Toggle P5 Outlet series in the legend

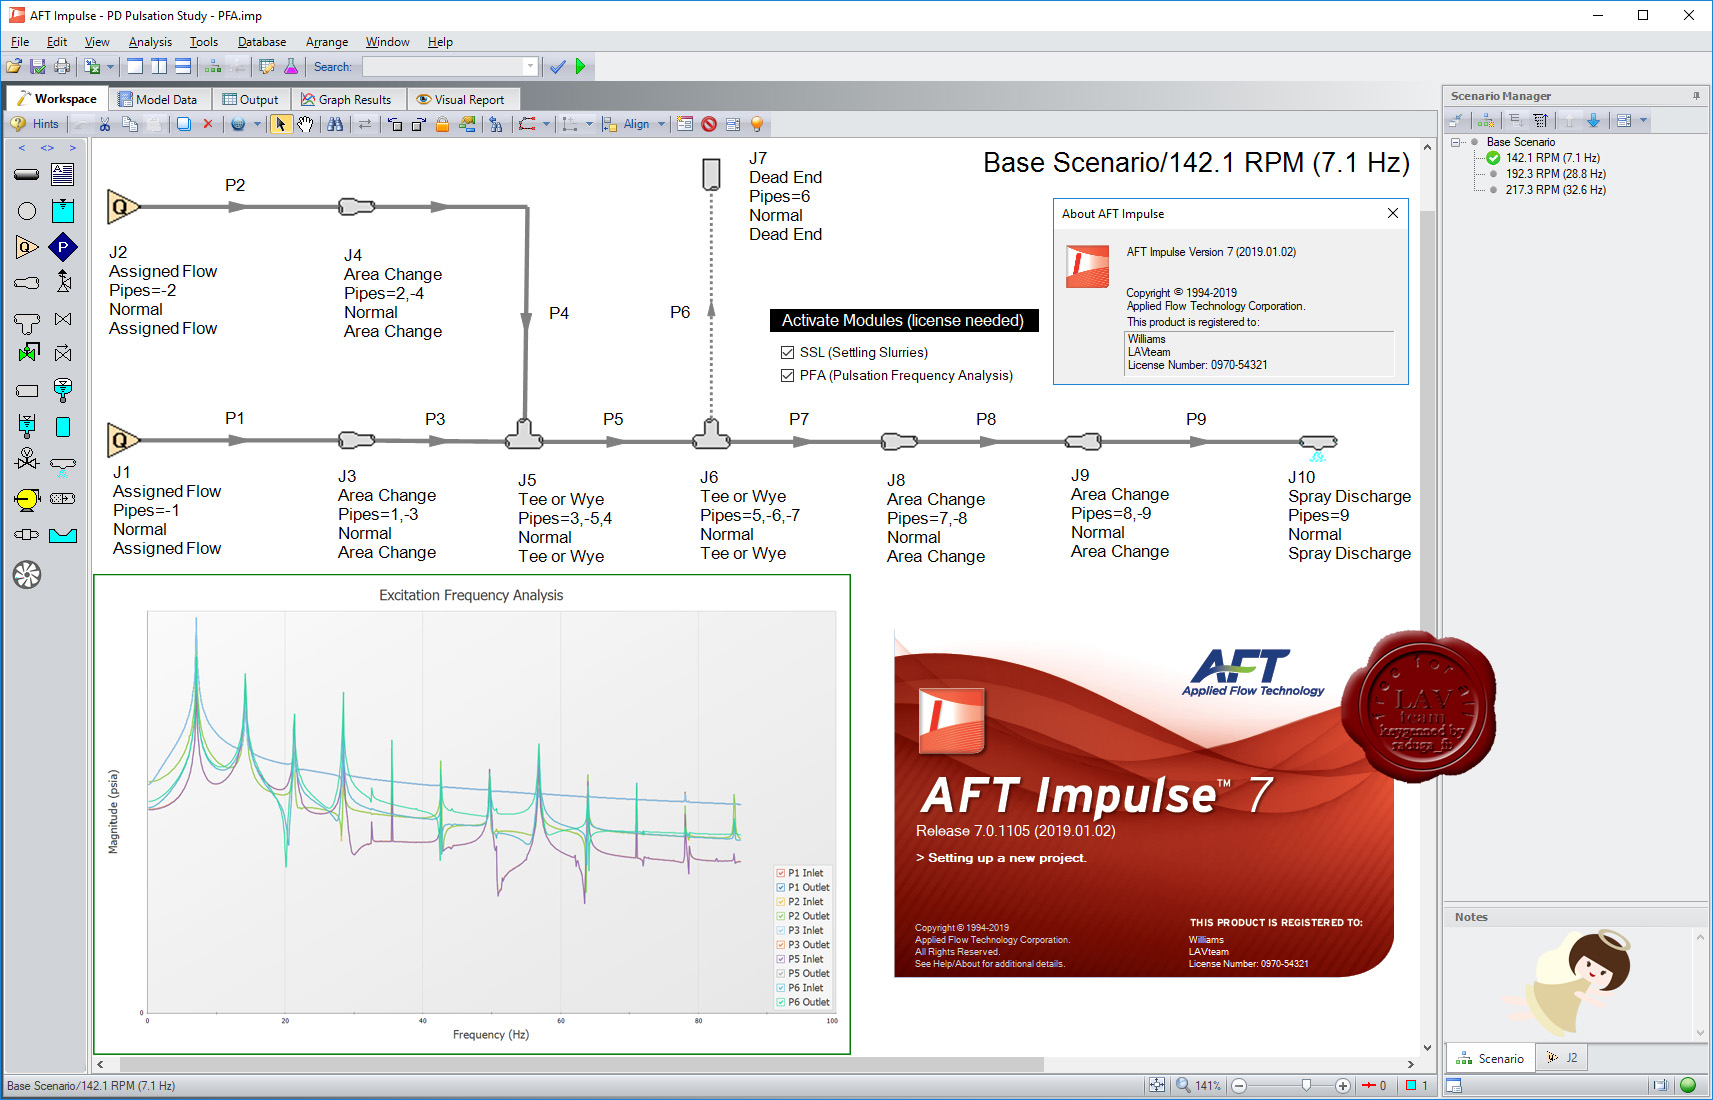tap(781, 973)
